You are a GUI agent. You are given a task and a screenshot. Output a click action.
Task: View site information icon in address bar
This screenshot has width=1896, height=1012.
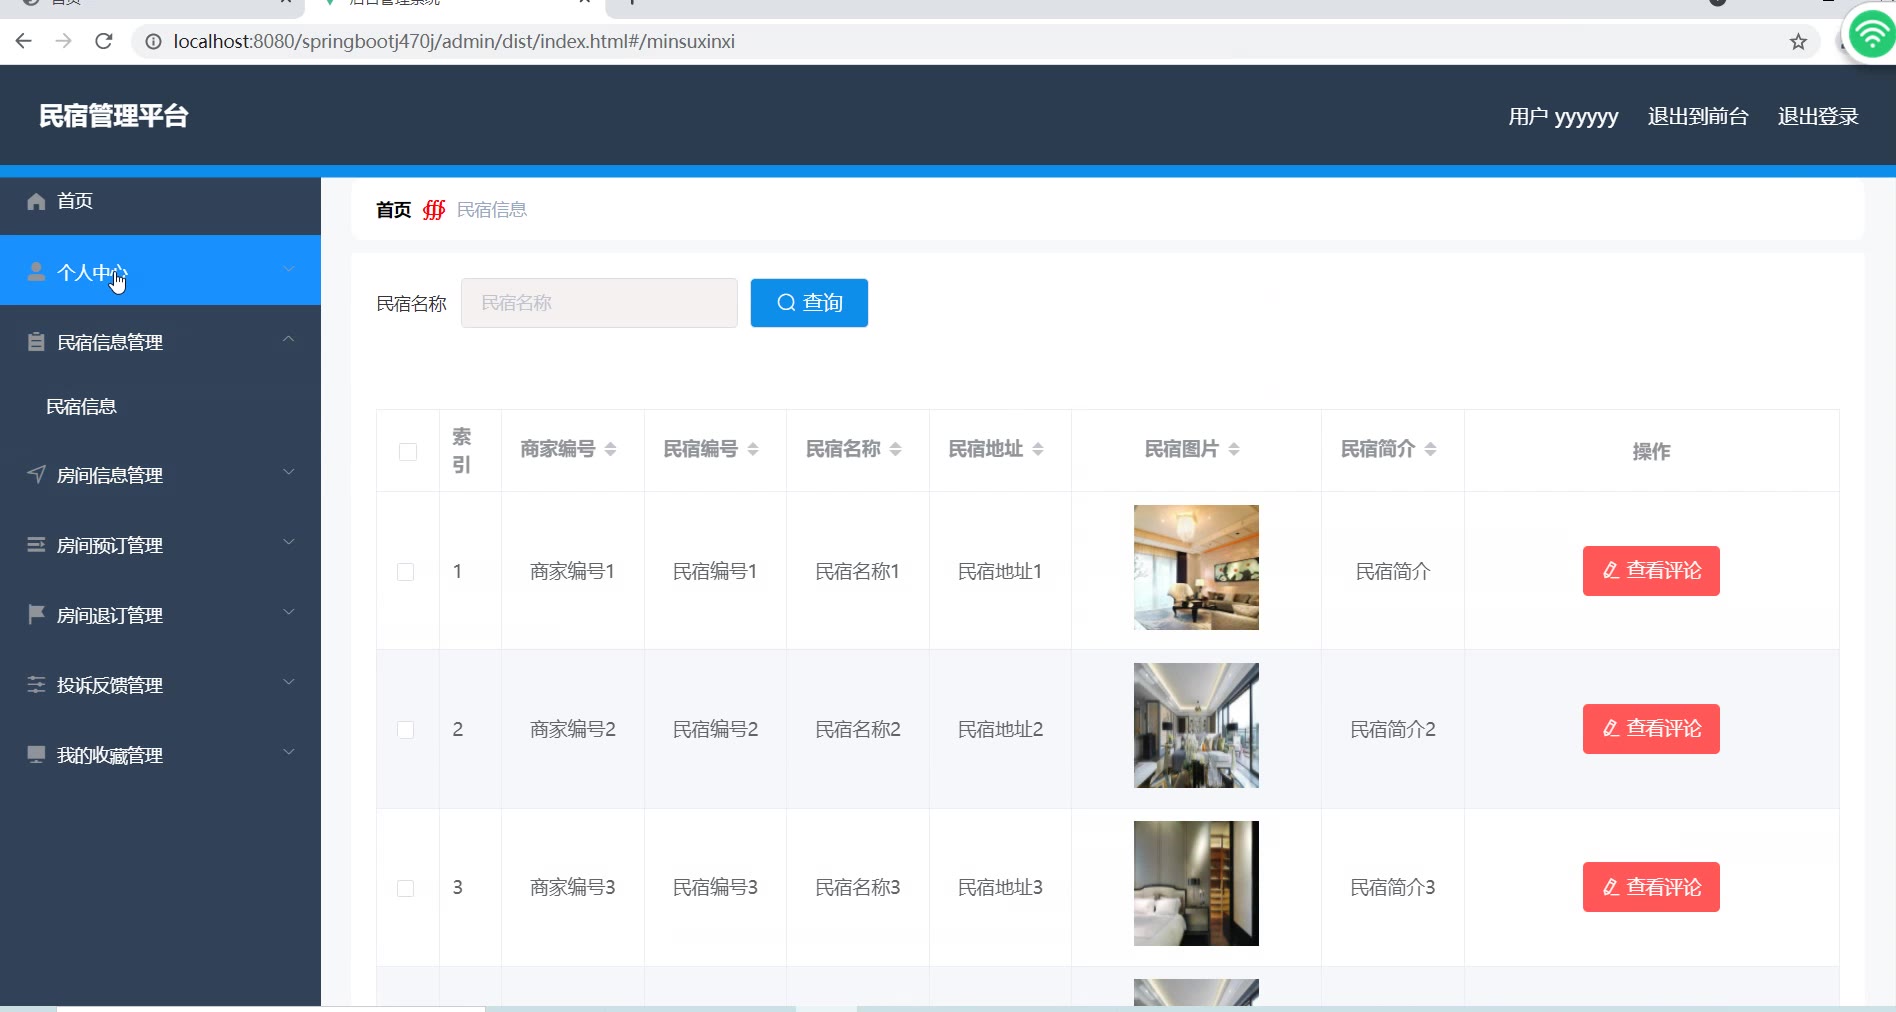coord(153,41)
